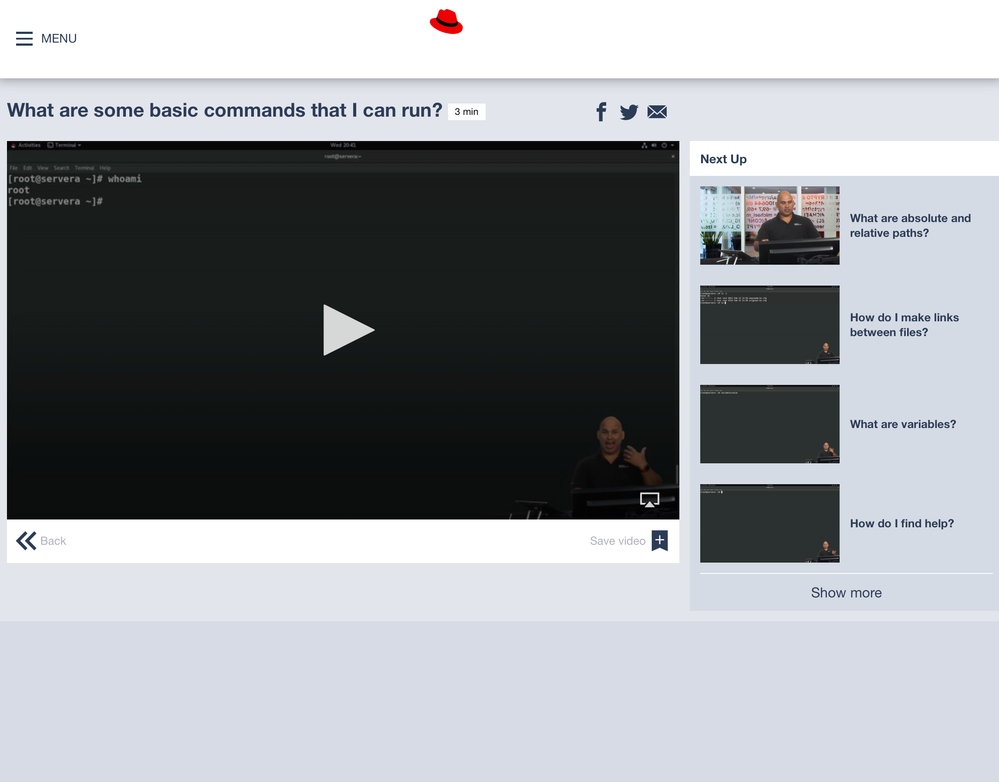Click the Red Hat logo
The height and width of the screenshot is (782, 999).
(x=446, y=22)
